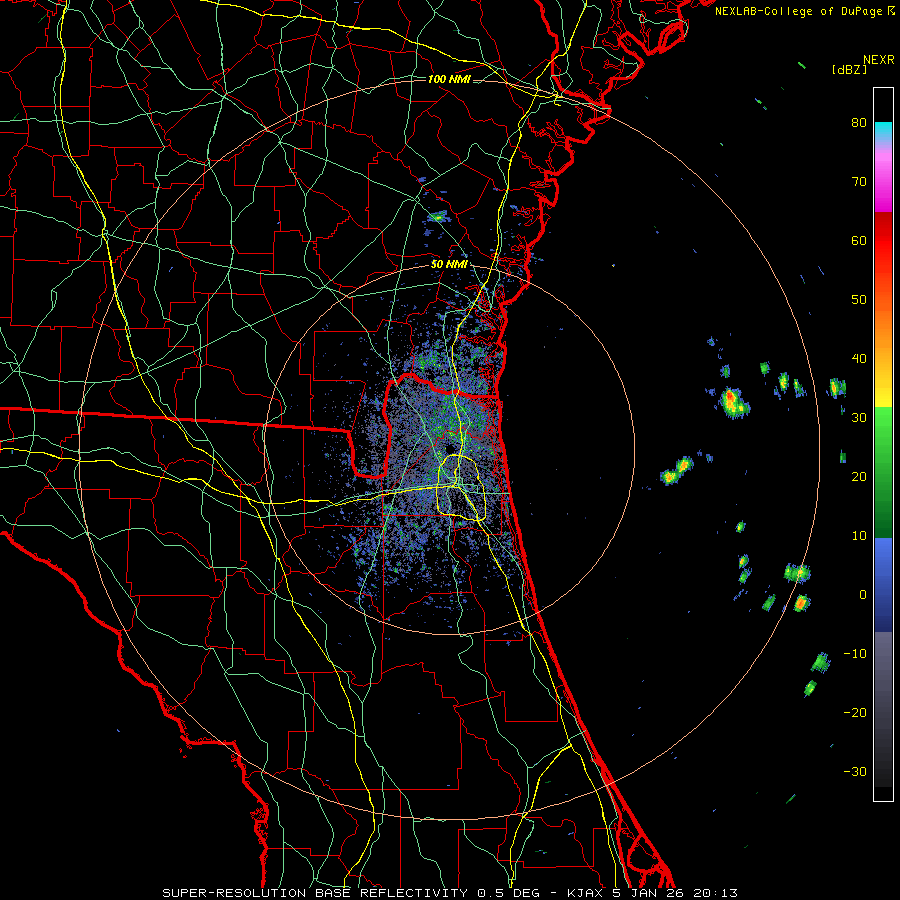The image size is (900, 900).
Task: Click the "SUPER-RESOLUTION BASE REFLECTIVITY" caption text
Action: pyautogui.click(x=315, y=893)
